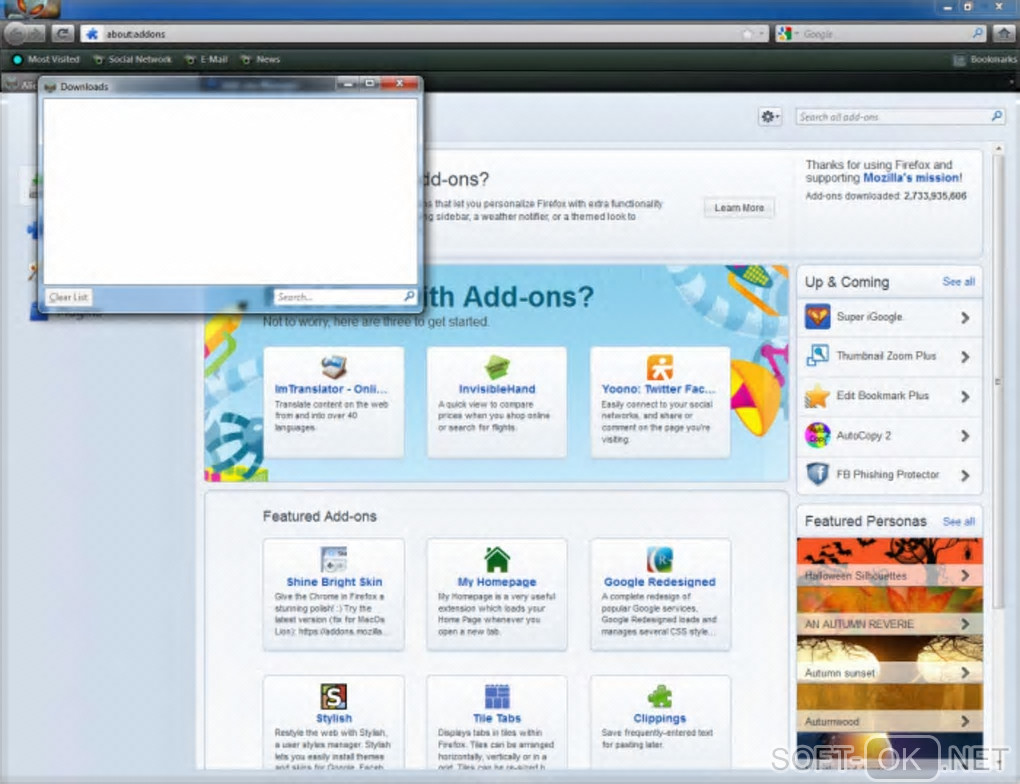Click the Downloads search magnifier icon
The width and height of the screenshot is (1020, 784).
tap(409, 297)
